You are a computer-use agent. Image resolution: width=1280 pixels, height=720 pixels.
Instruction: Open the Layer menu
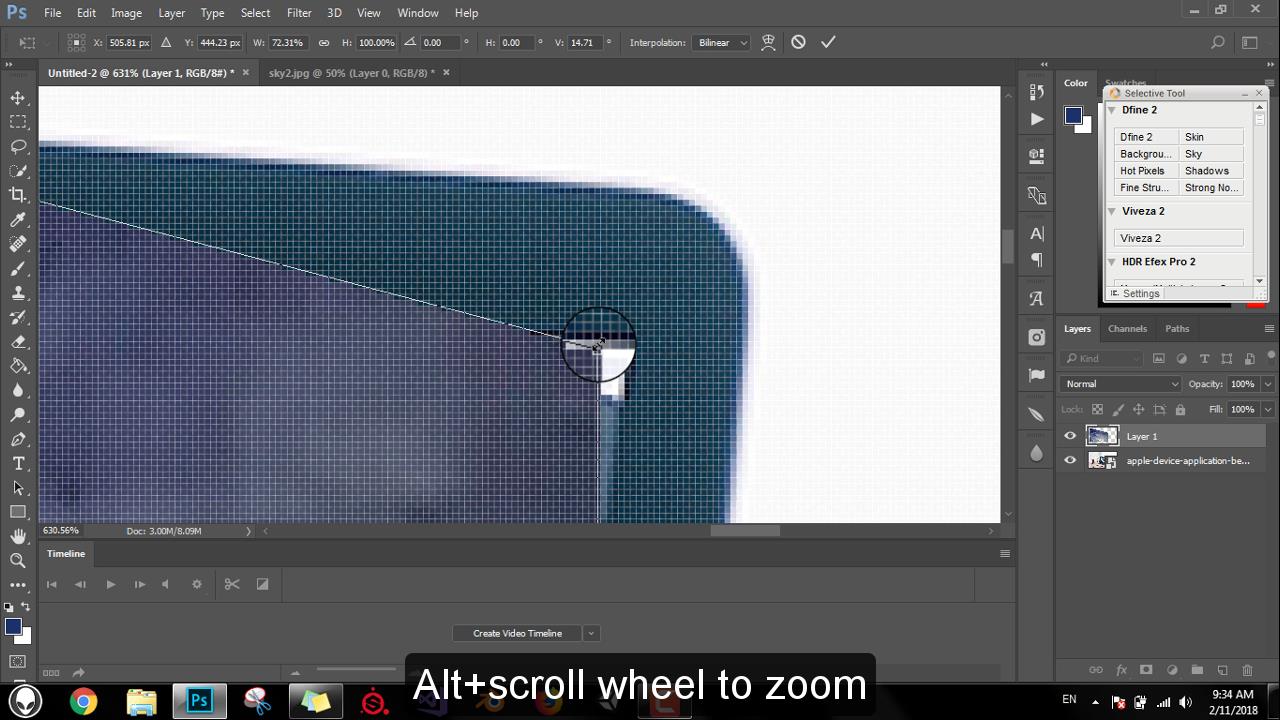point(171,13)
